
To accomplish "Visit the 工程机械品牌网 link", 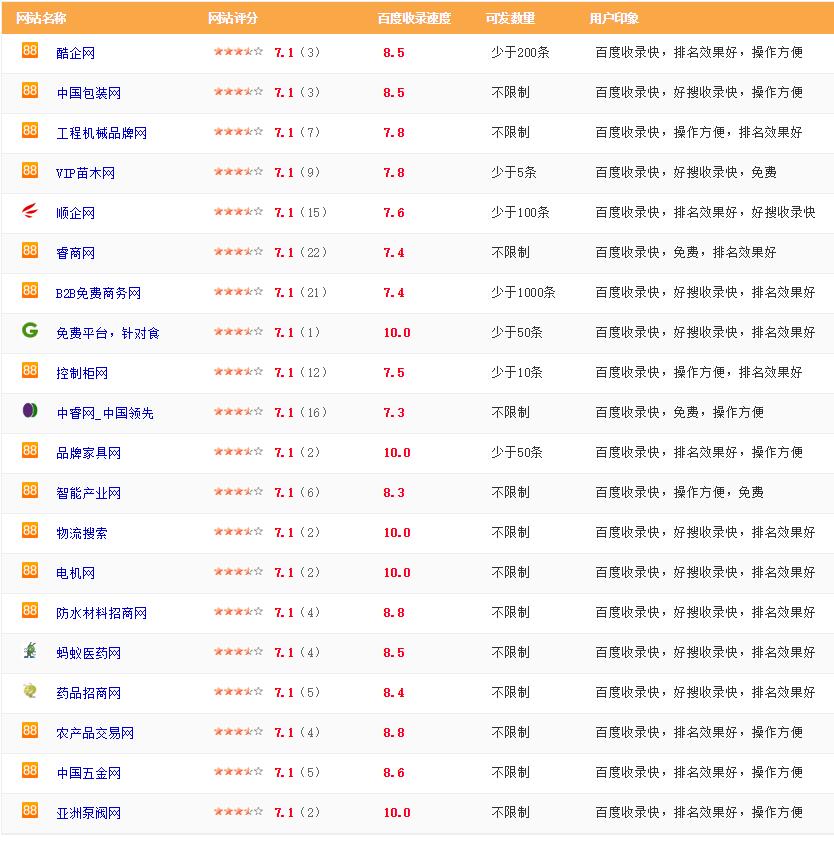I will point(101,133).
